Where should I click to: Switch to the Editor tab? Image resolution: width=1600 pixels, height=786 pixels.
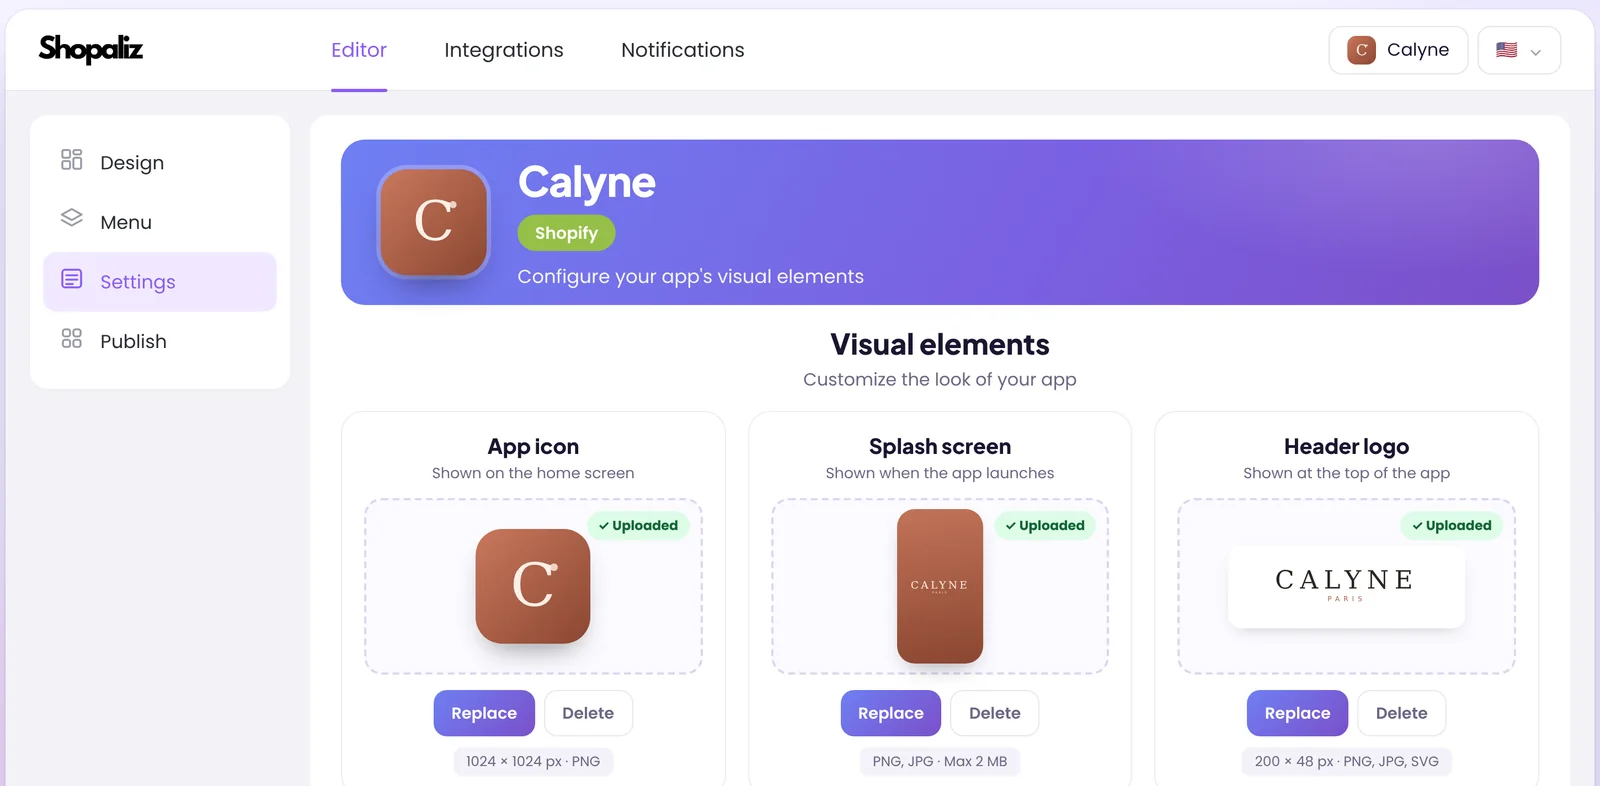[x=359, y=50]
